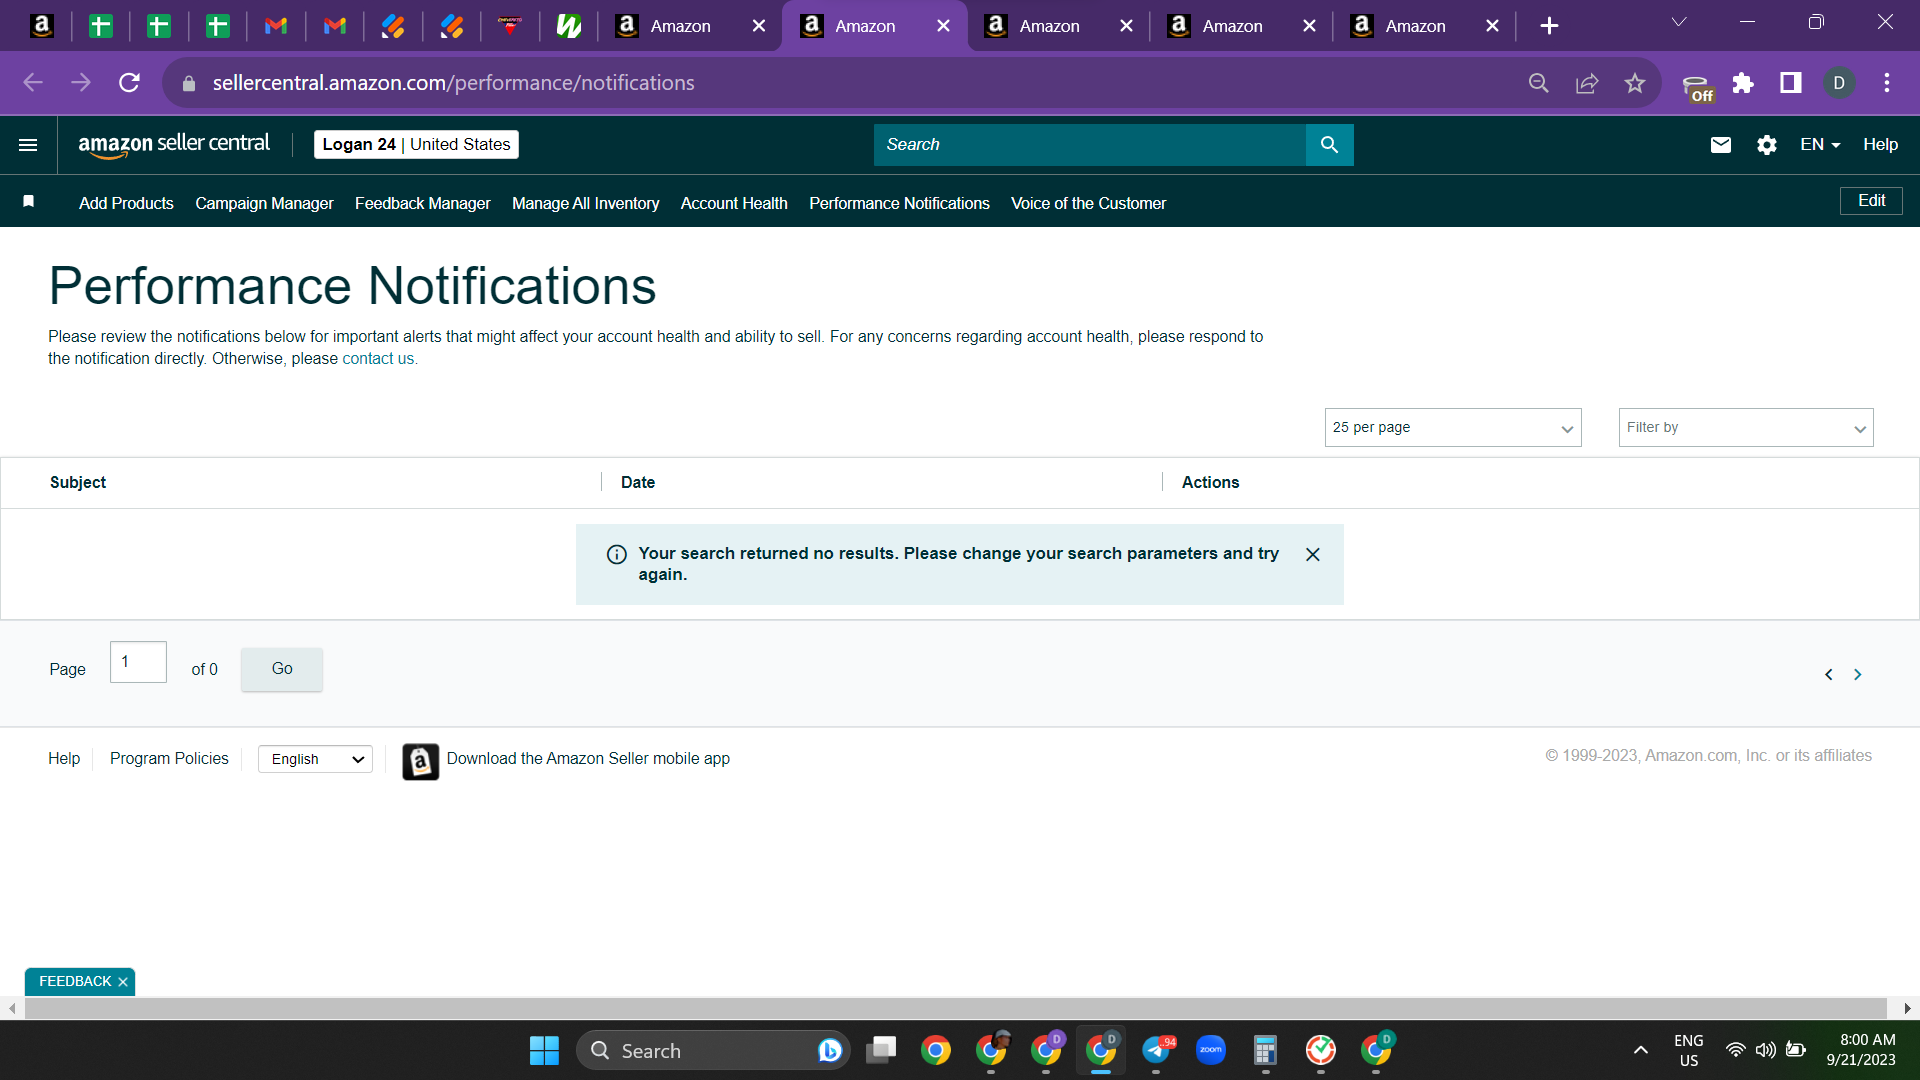Open Manage All Inventory
Image resolution: width=1920 pixels, height=1080 pixels.
coord(586,203)
